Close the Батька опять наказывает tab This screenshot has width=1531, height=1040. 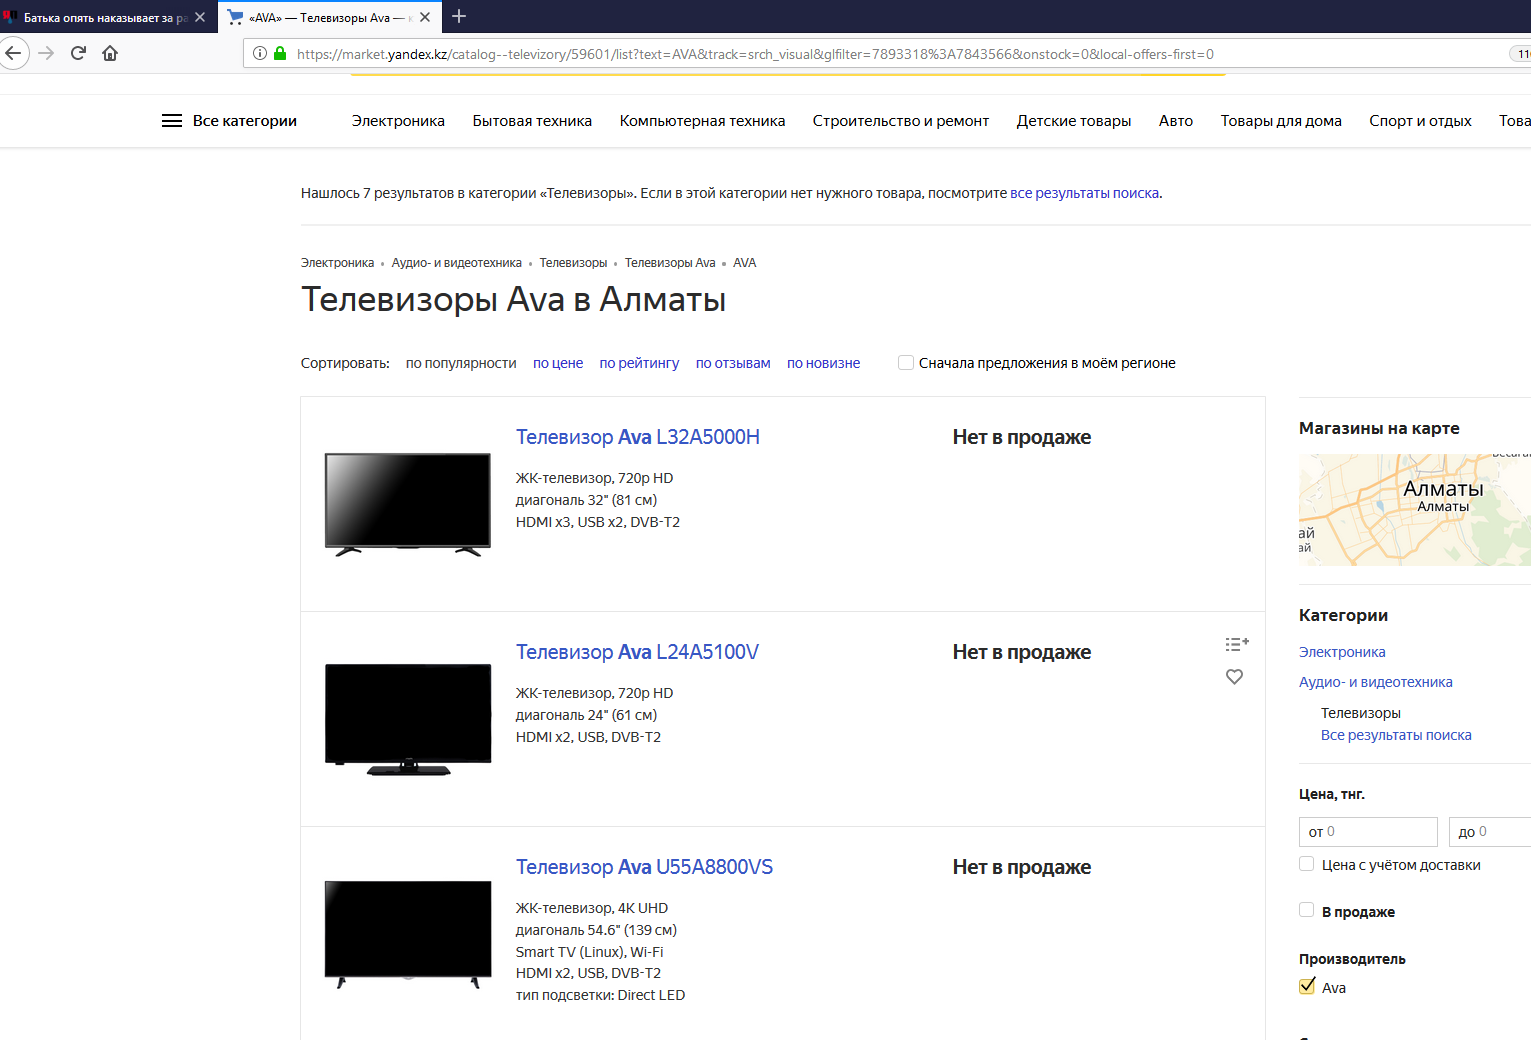click(x=200, y=17)
